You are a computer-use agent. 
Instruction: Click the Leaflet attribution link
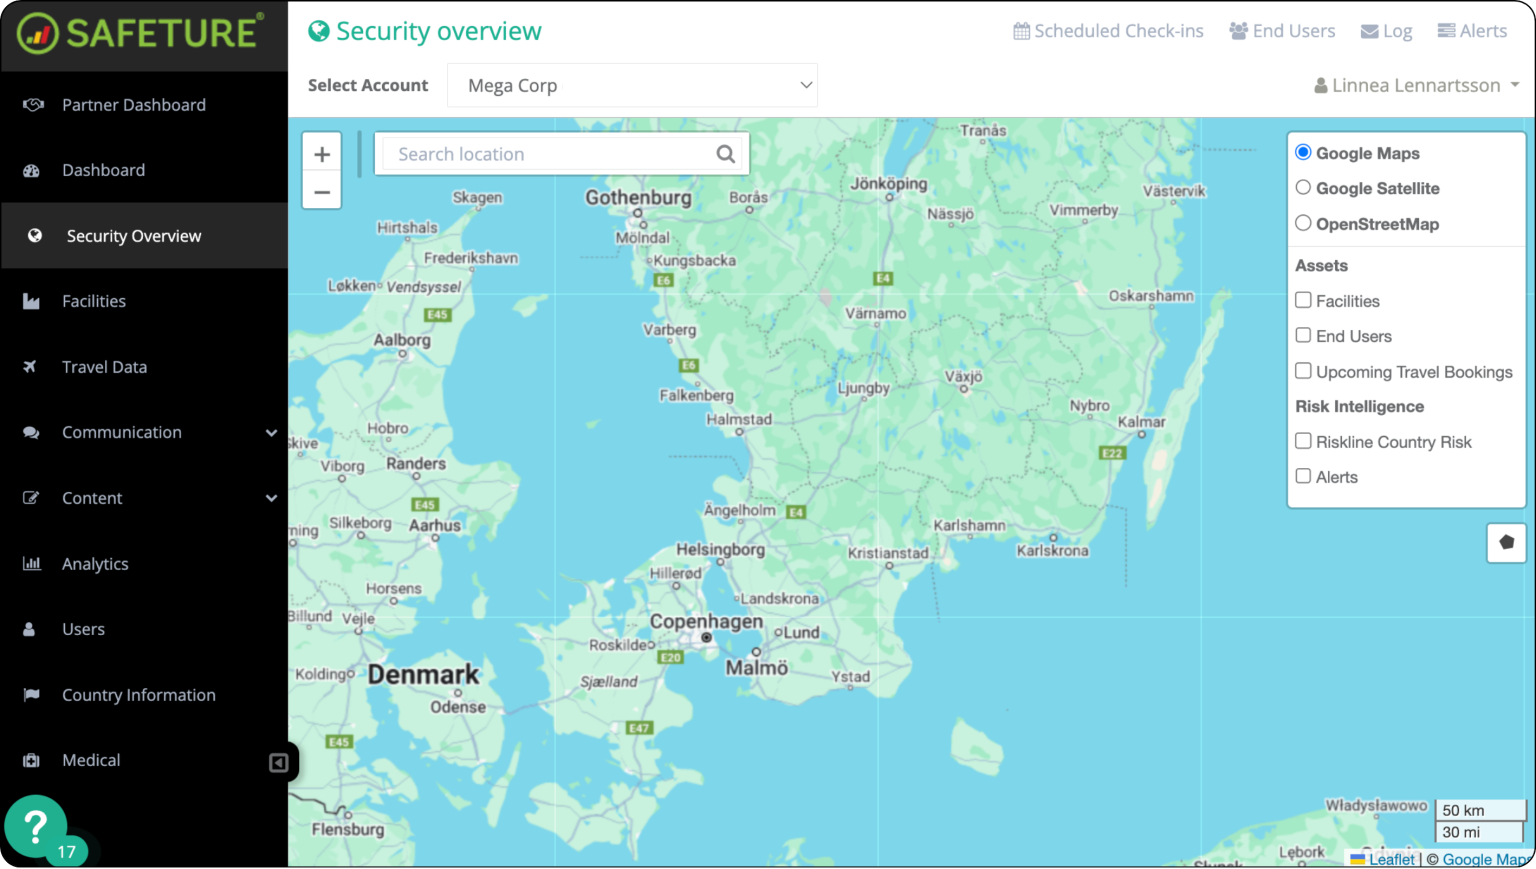pos(1391,859)
